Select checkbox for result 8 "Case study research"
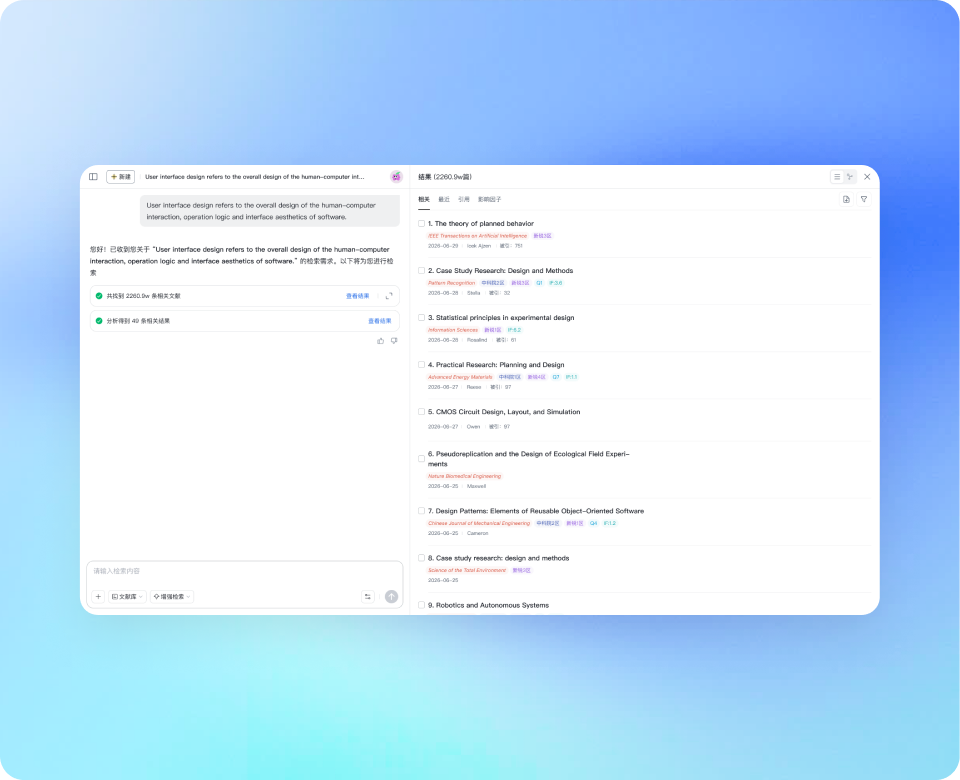Viewport: 960px width, 780px height. 421,558
